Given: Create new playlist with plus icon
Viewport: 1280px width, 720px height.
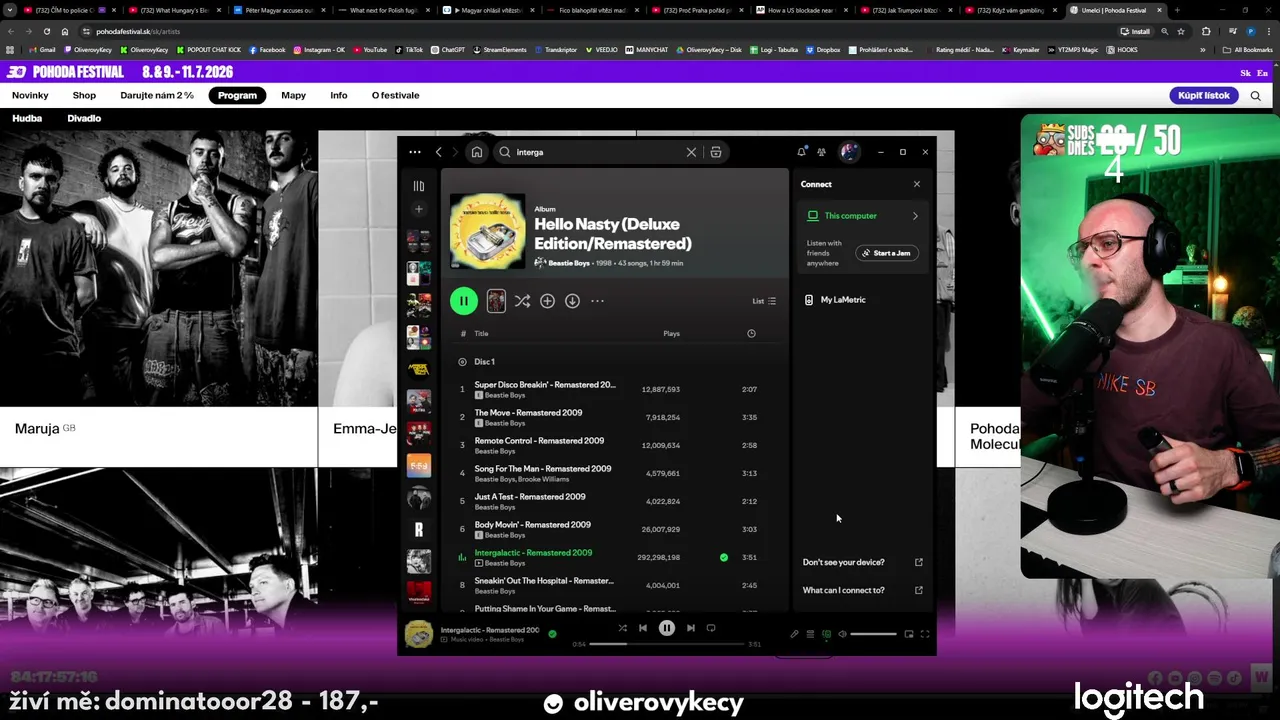Looking at the screenshot, I should pos(419,209).
